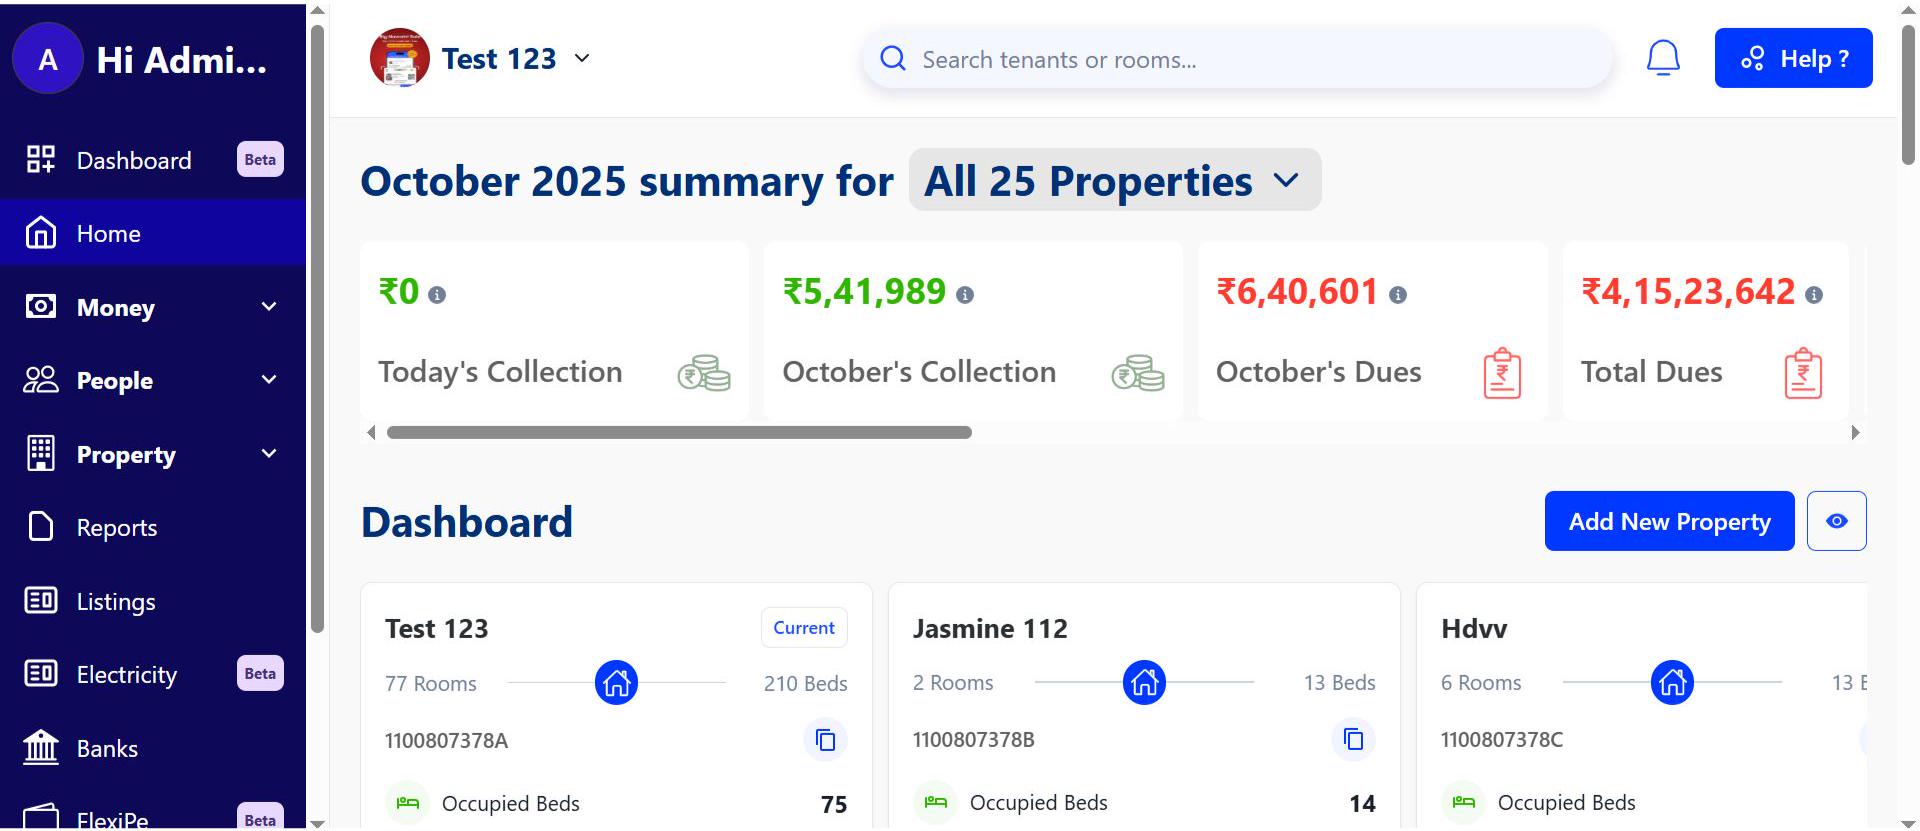The height and width of the screenshot is (831, 1920).
Task: Expand the People sidebar menu
Action: click(x=152, y=381)
